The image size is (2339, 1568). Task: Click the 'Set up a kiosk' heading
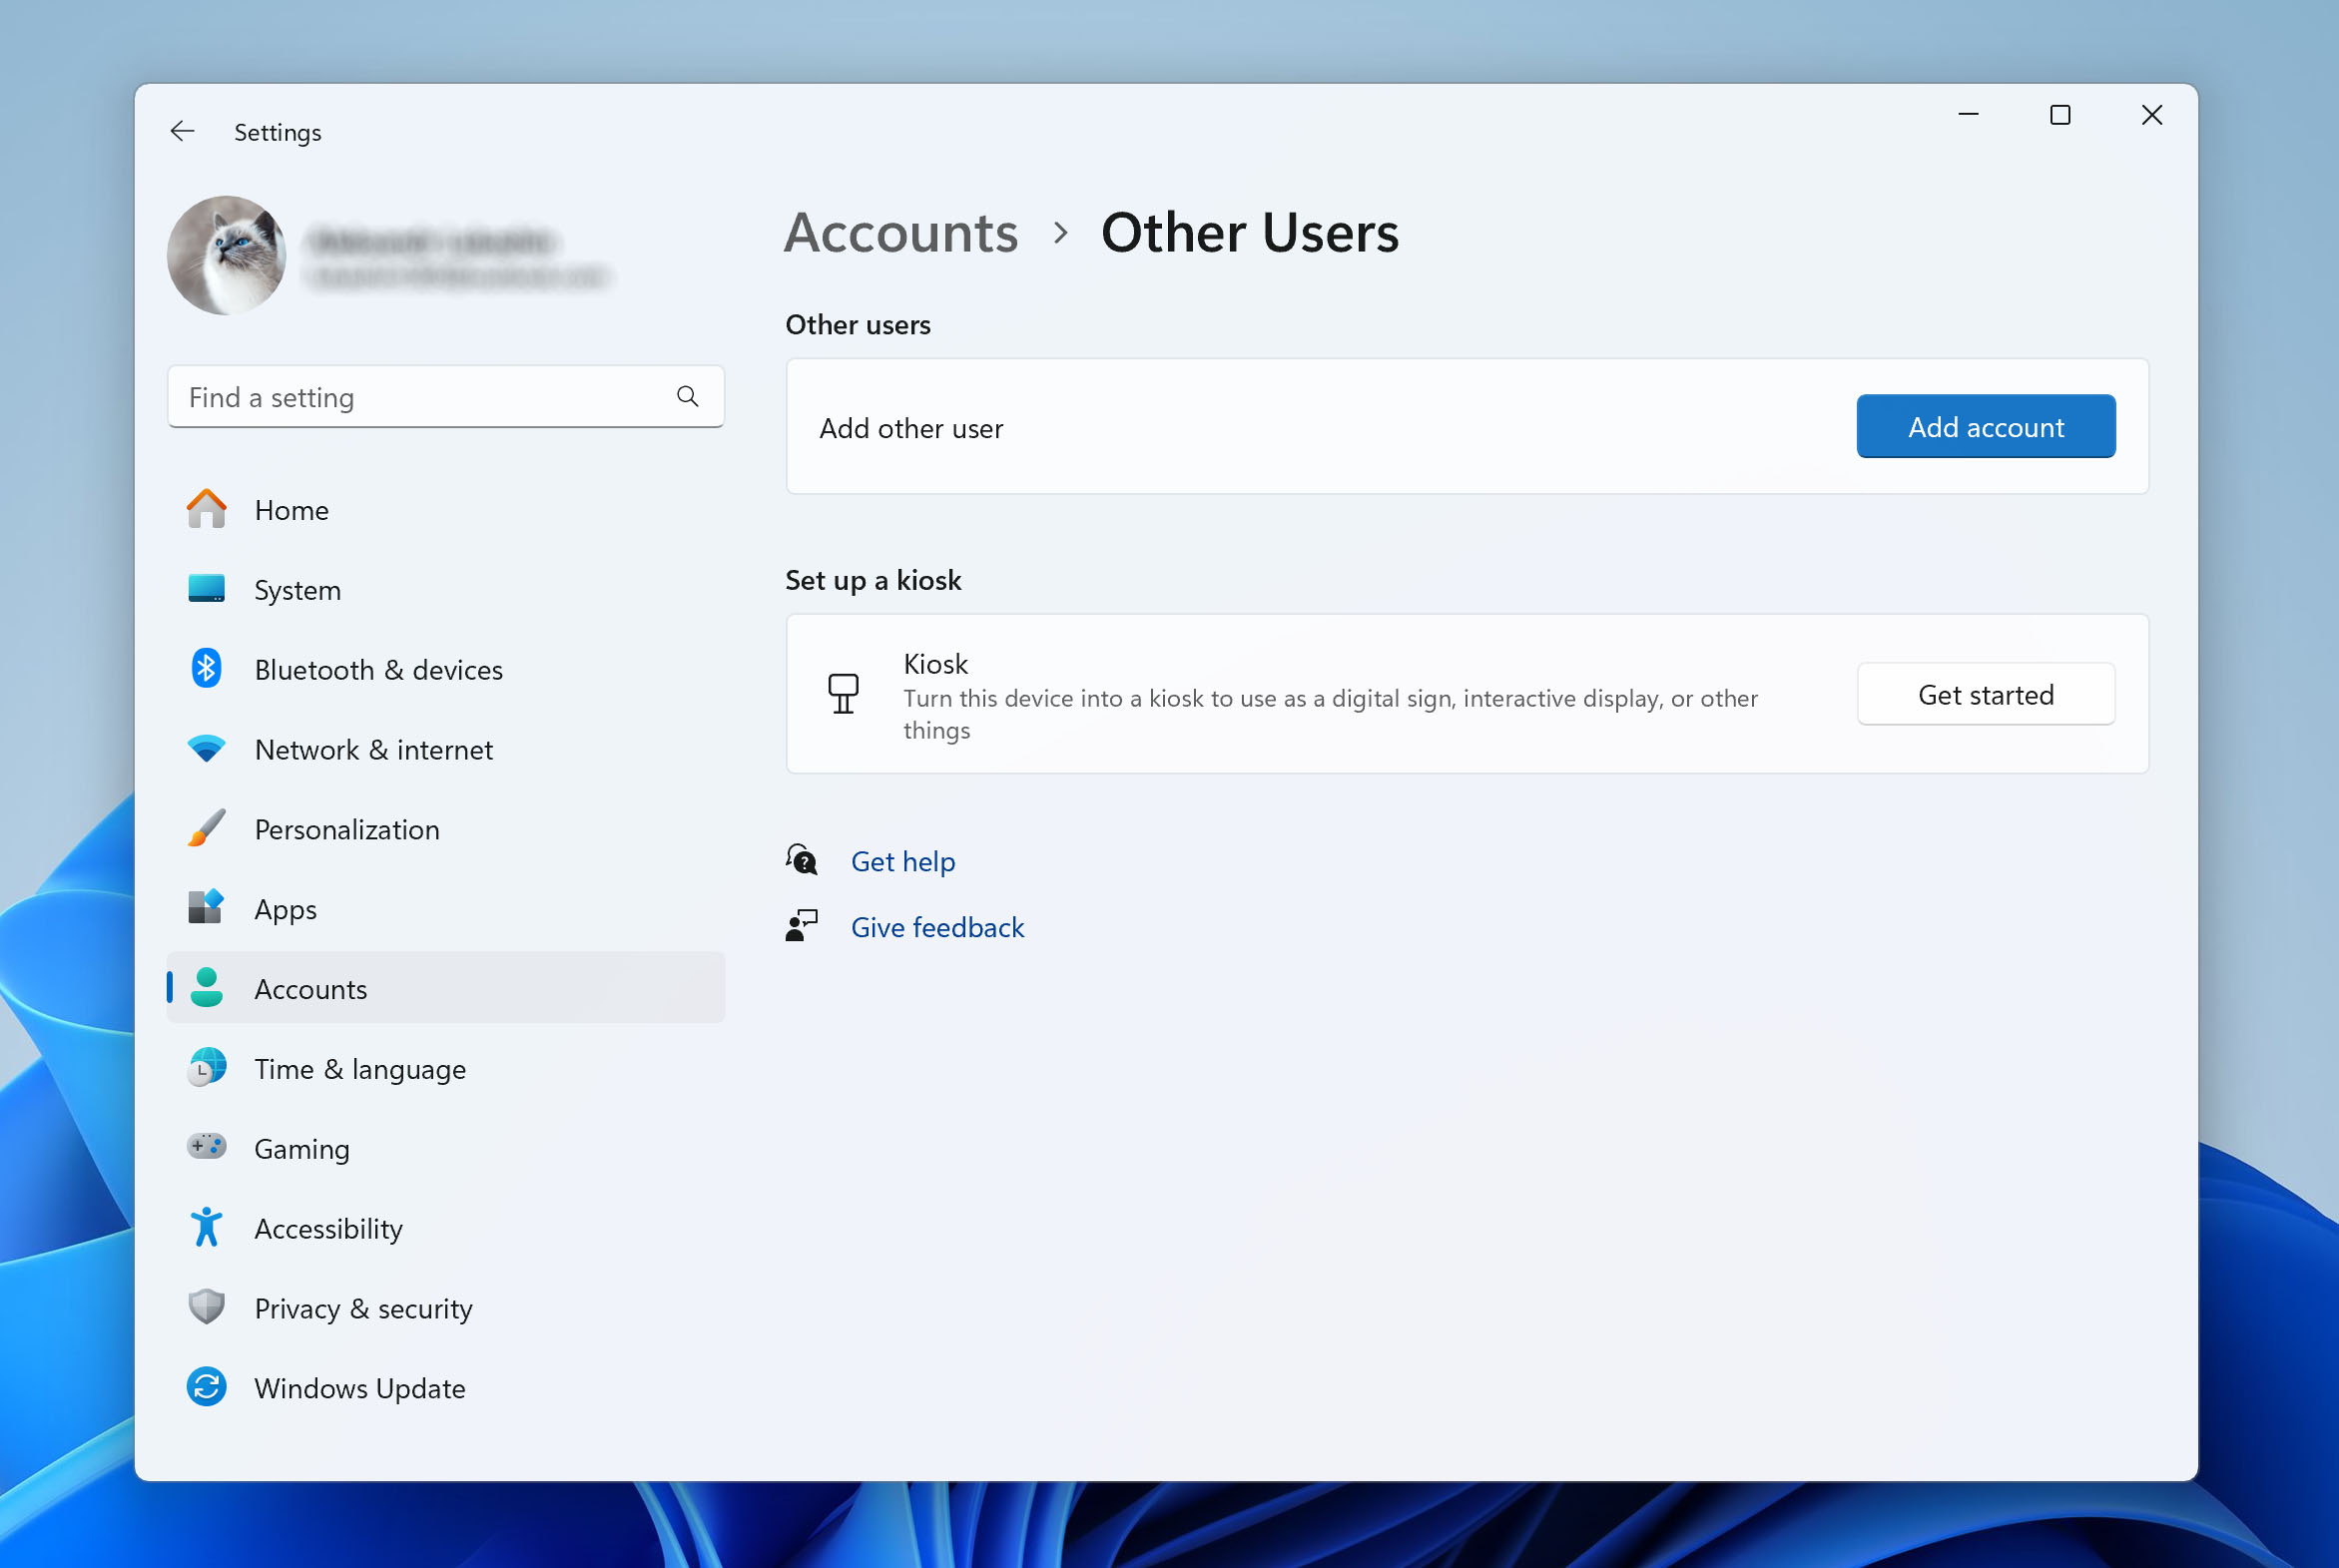pos(873,580)
